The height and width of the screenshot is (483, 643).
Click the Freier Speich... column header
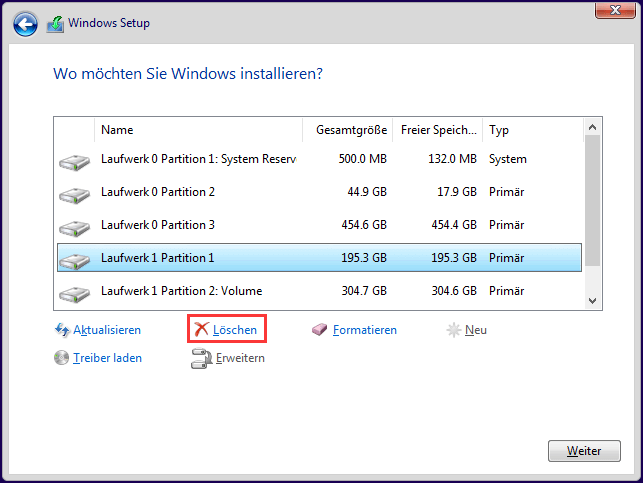pyautogui.click(x=438, y=130)
